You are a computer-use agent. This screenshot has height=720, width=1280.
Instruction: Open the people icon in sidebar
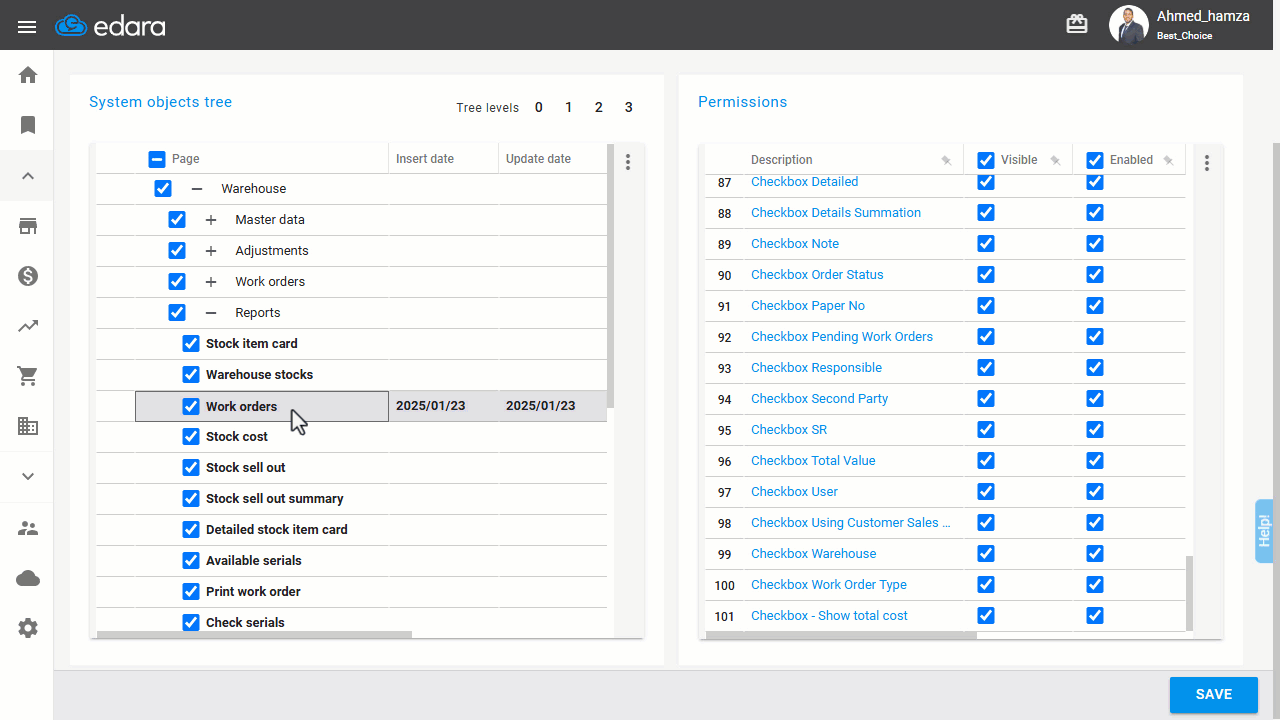tap(28, 528)
